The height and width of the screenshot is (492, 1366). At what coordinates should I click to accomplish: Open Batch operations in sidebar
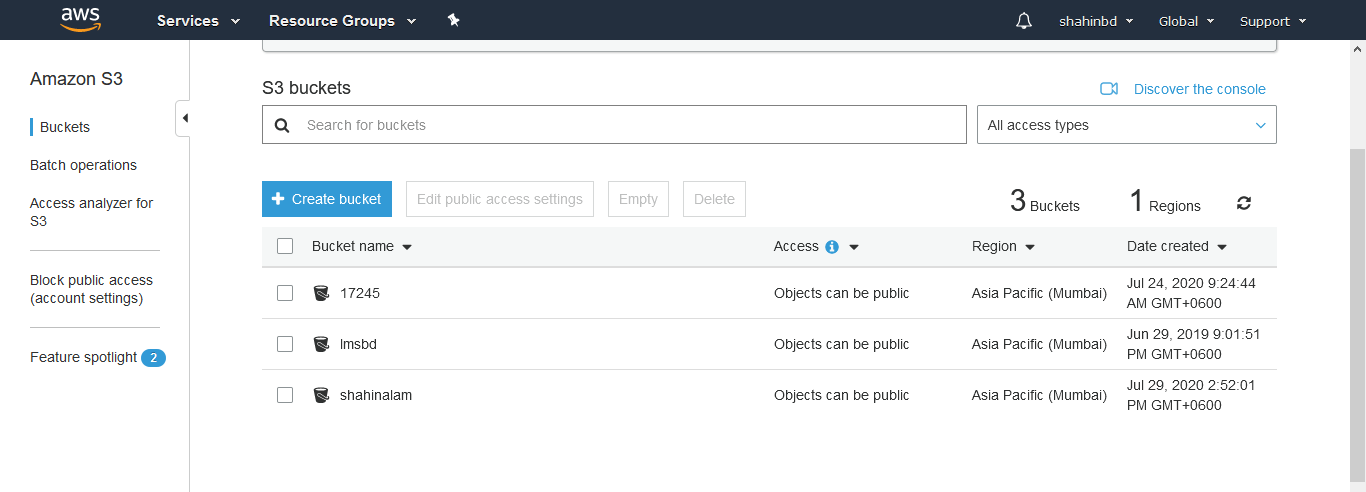click(x=83, y=165)
